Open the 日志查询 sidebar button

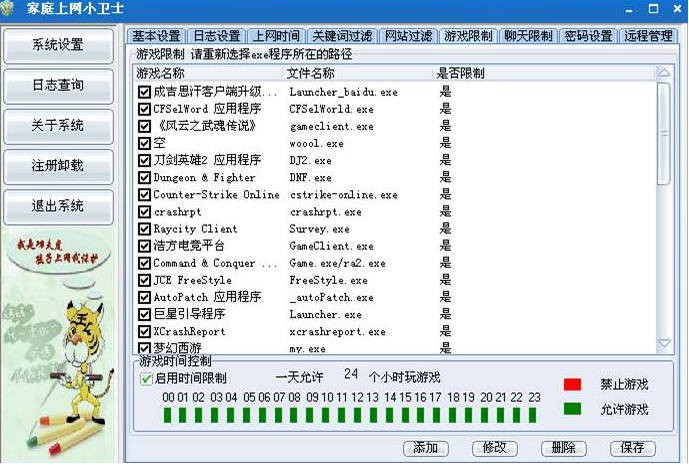(x=58, y=85)
